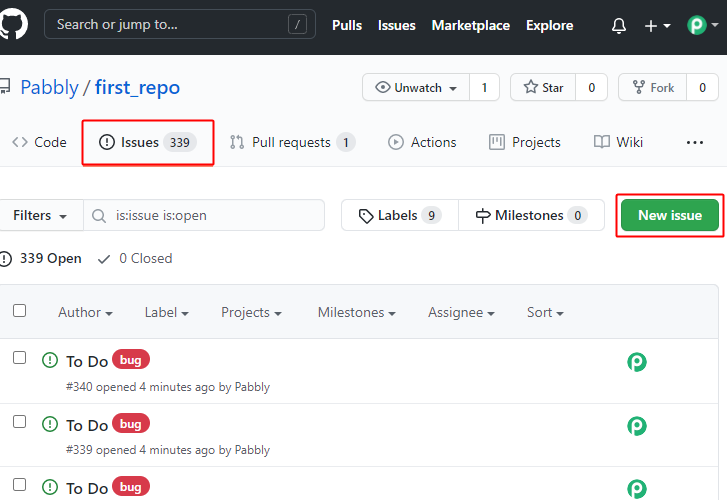The width and height of the screenshot is (727, 500).
Task: Click the open-issue icon for issue #339
Action: click(x=50, y=424)
